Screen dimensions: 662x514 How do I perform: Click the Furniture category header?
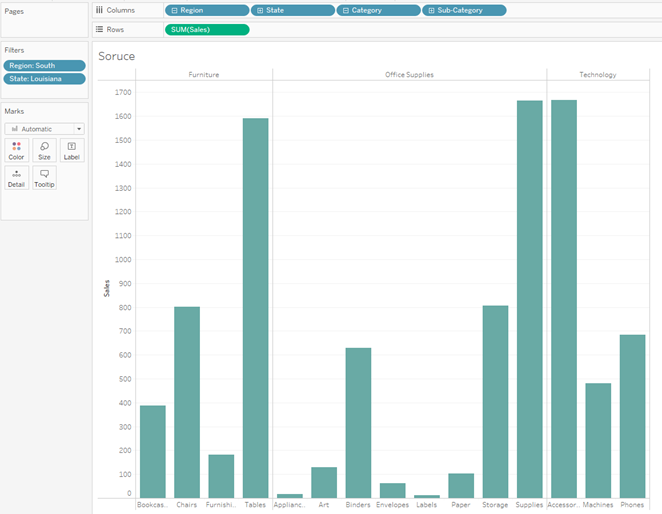tap(203, 75)
